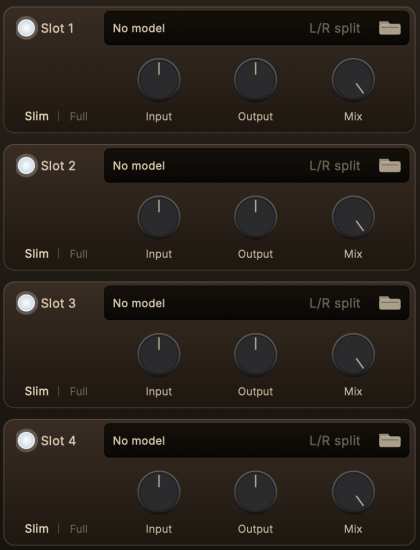This screenshot has width=420, height=550.
Task: Toggle the Slot 2 power LED
Action: point(26,166)
